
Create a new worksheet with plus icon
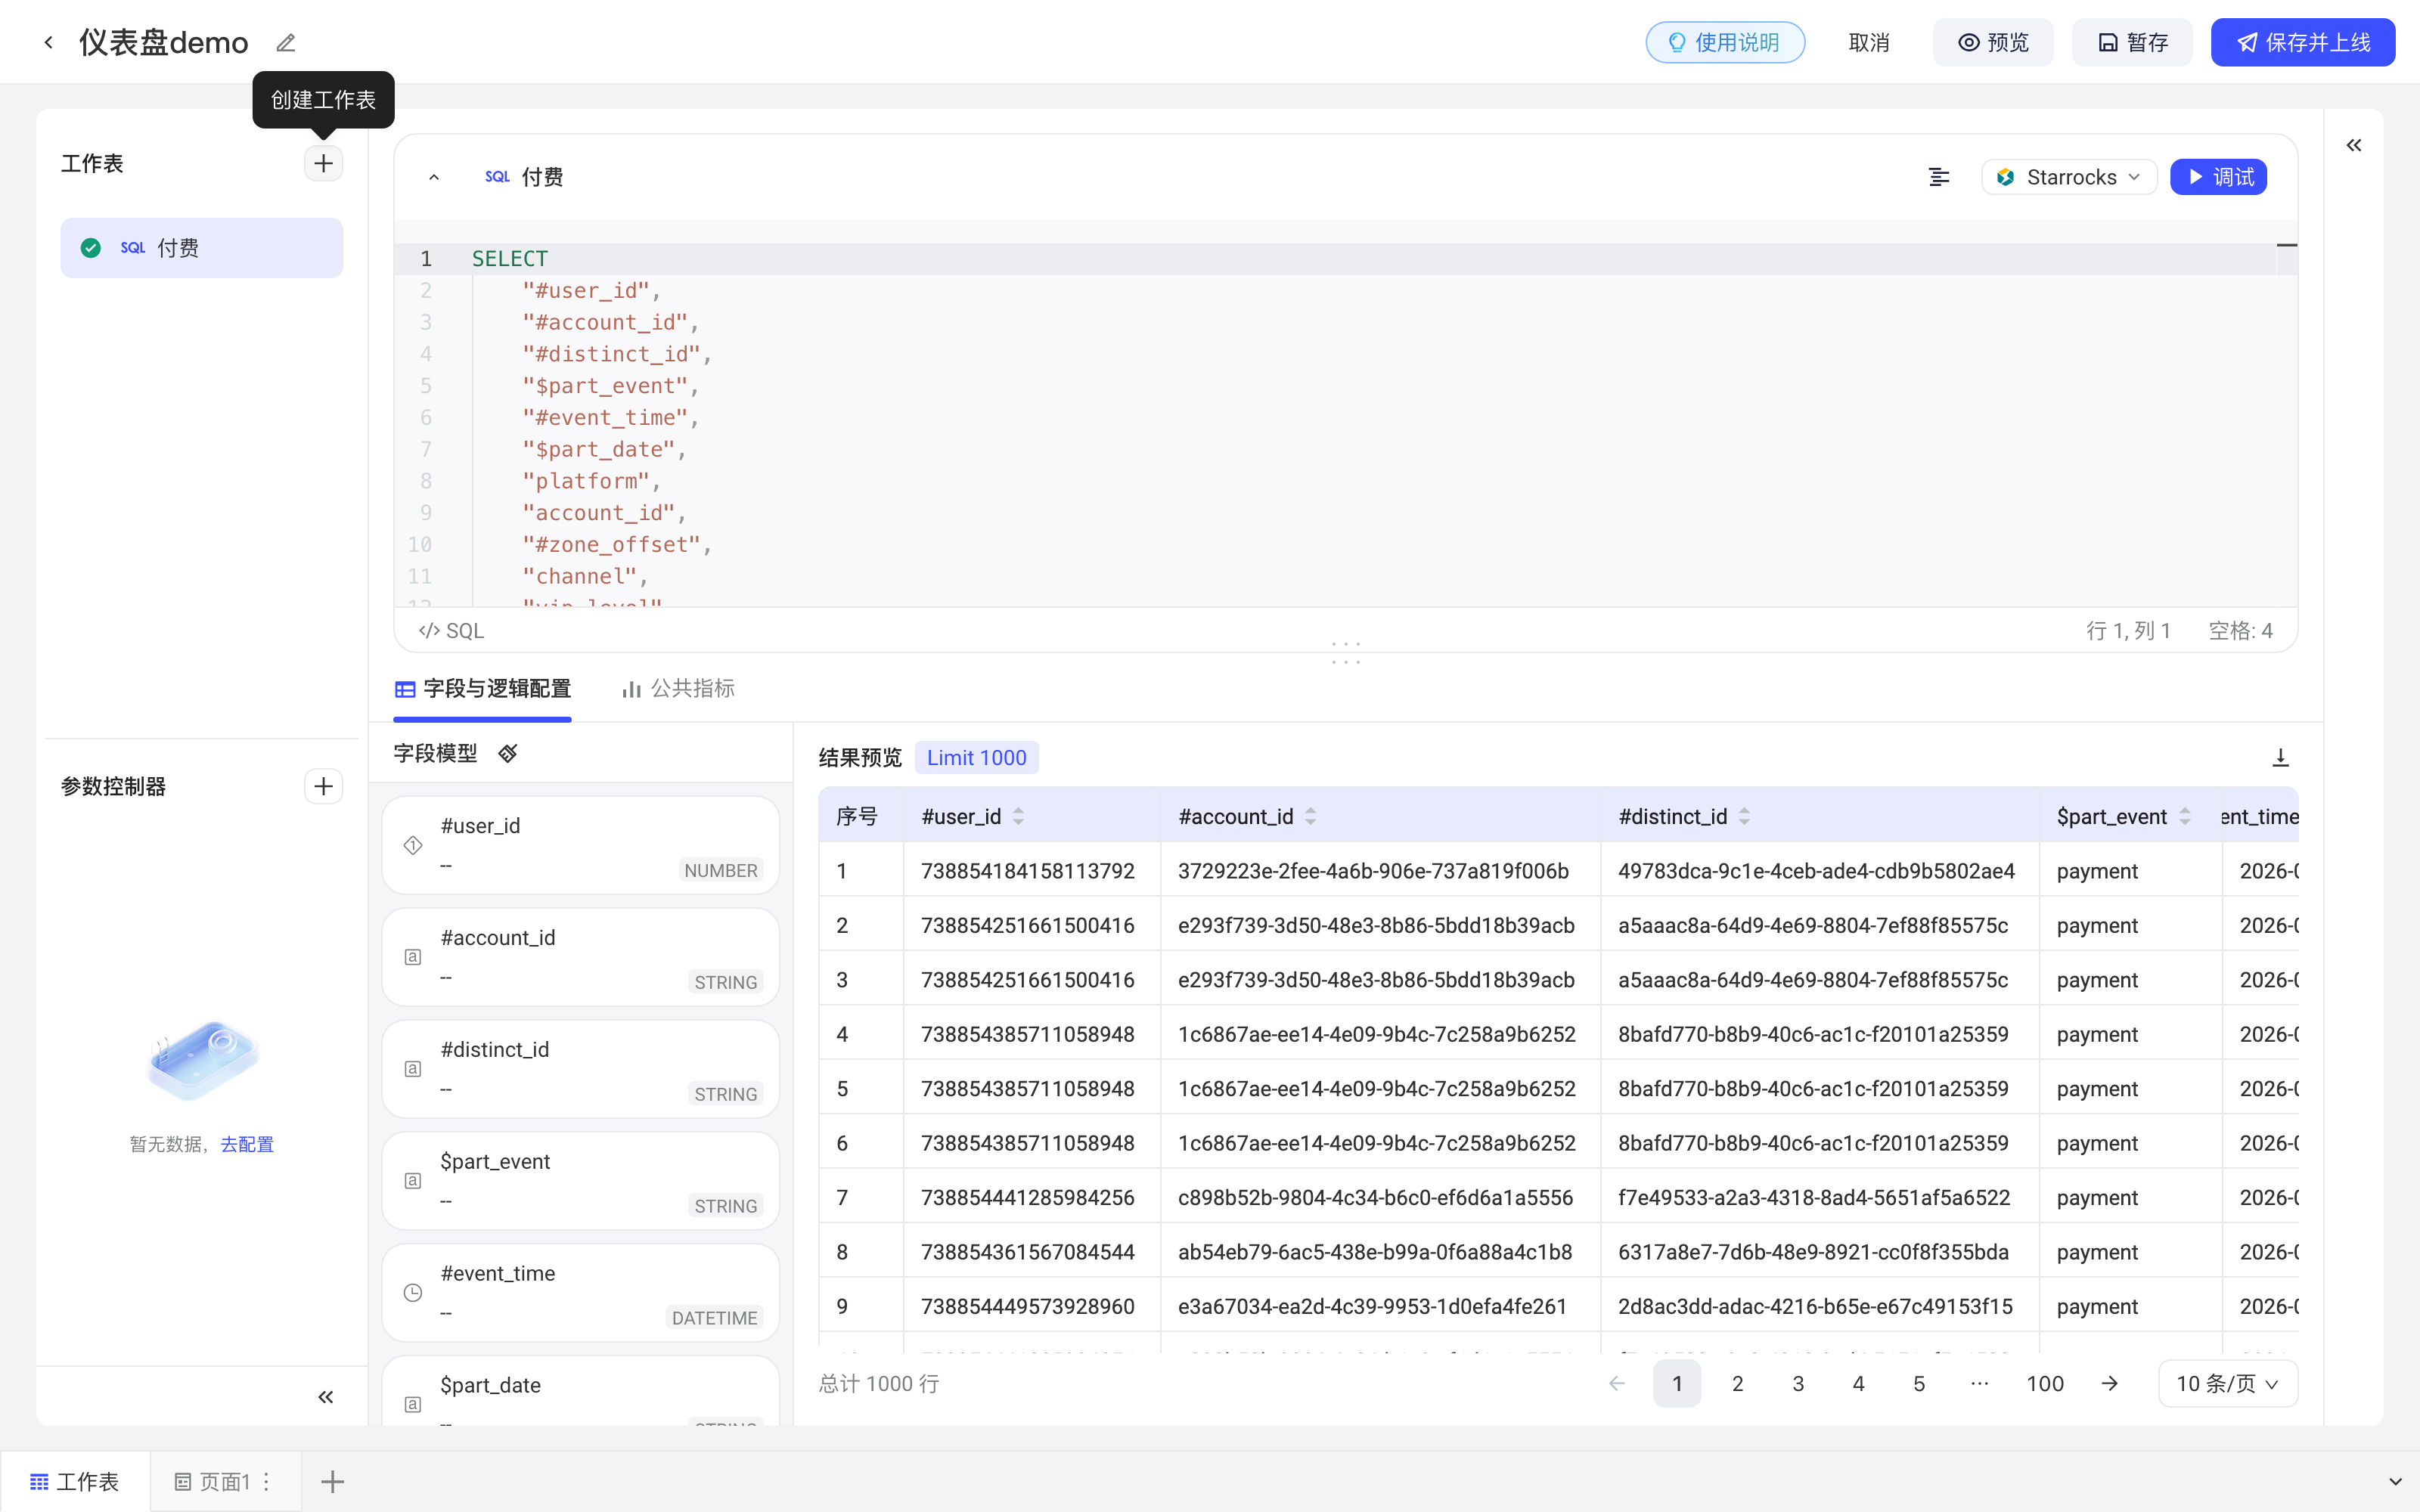(x=323, y=163)
